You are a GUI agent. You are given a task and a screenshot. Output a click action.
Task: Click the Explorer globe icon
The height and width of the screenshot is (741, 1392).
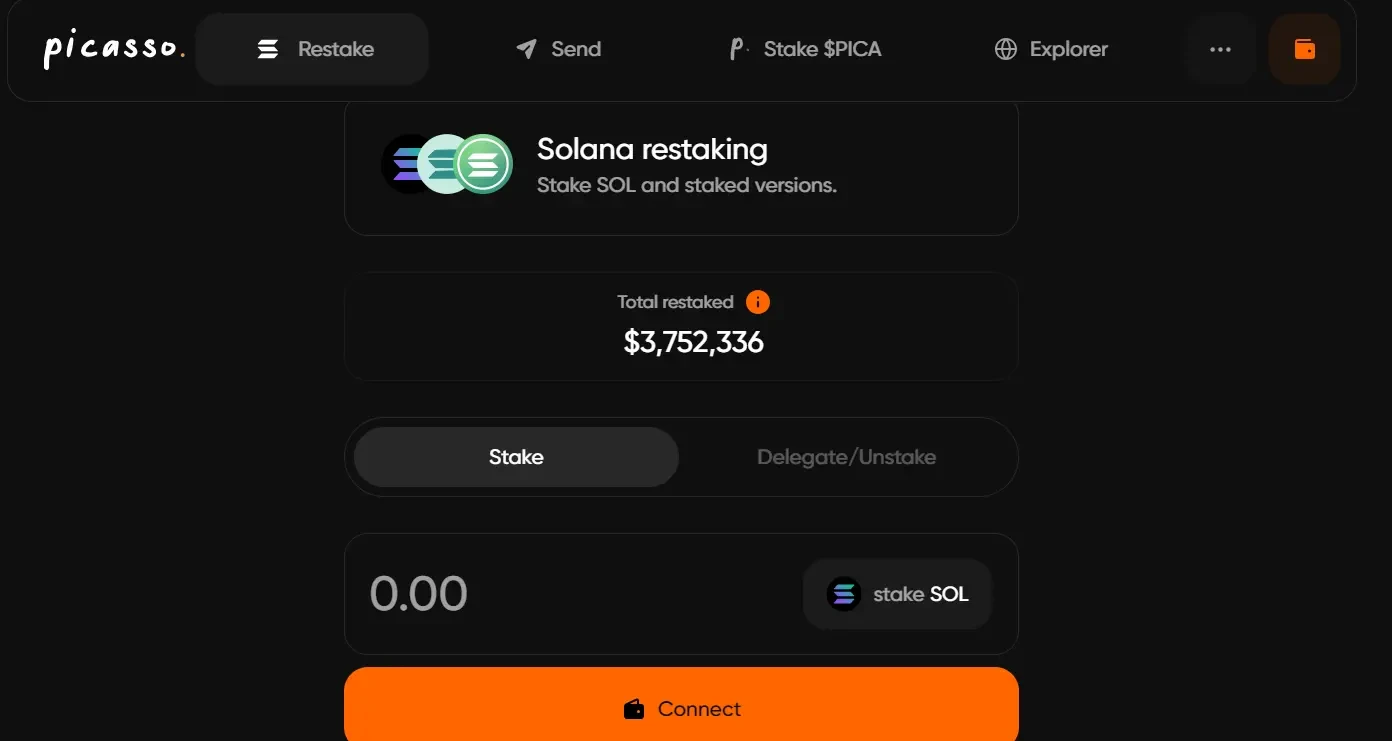pos(1006,49)
